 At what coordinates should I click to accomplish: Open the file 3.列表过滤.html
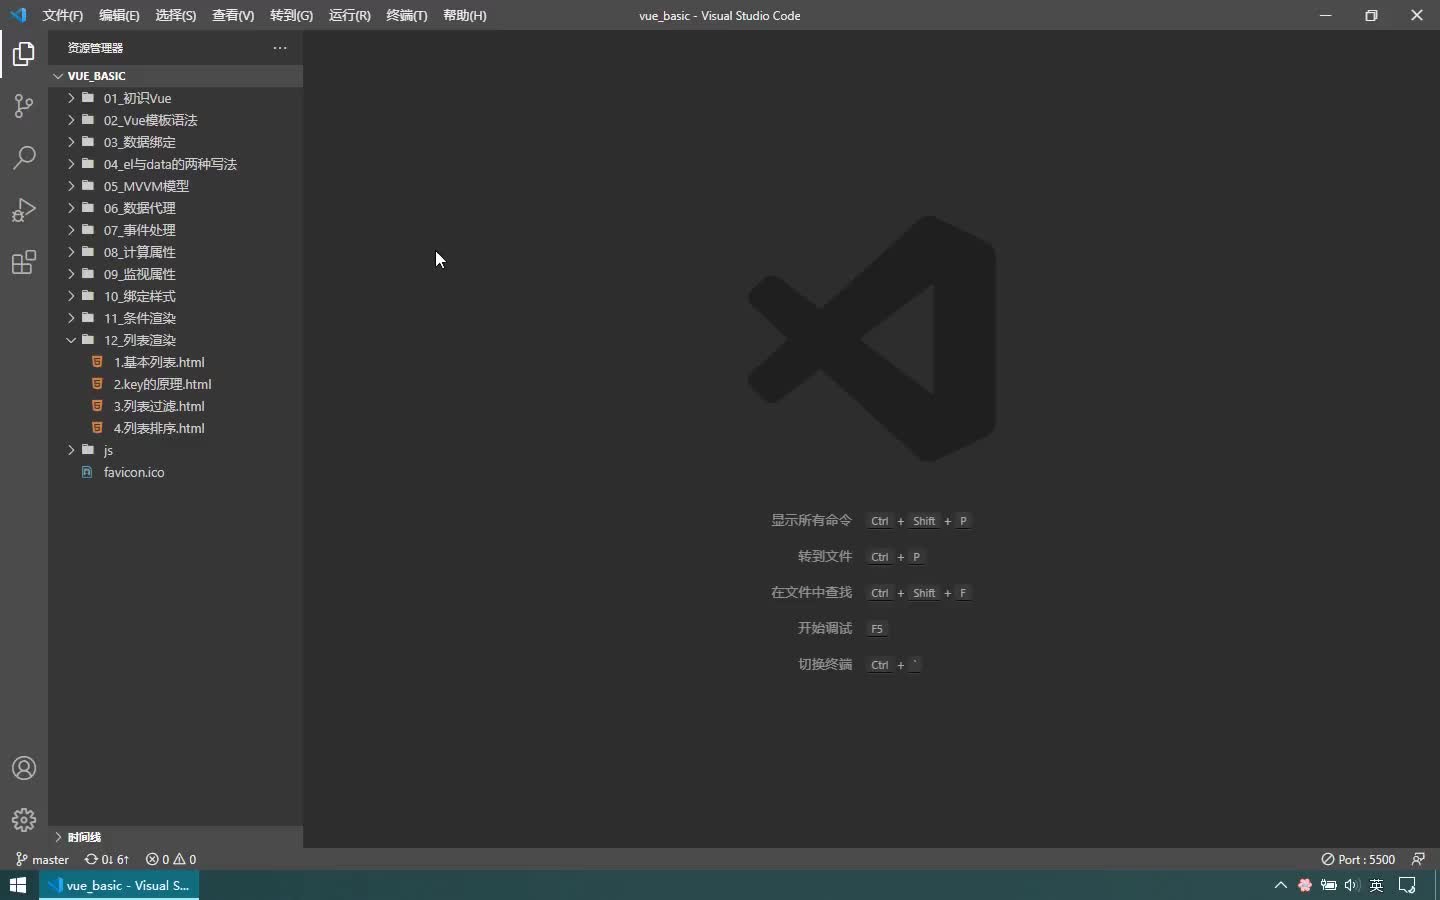(x=175, y=406)
